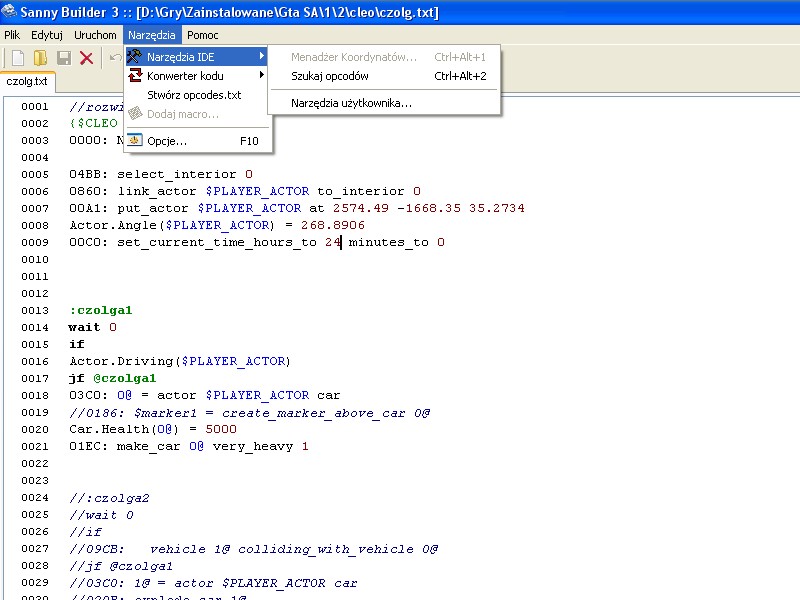
Task: Select Stwórz opcodes.txt menu item
Action: pos(194,95)
